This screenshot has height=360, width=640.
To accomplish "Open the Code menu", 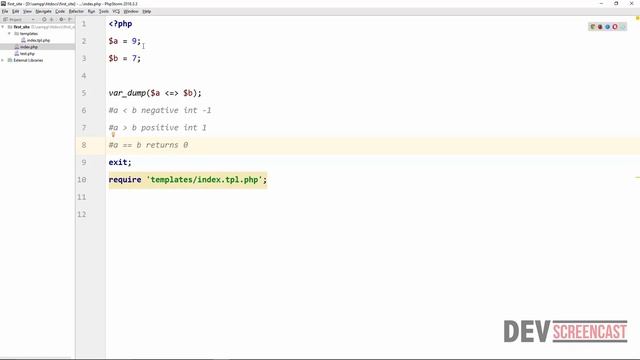I will pos(60,11).
